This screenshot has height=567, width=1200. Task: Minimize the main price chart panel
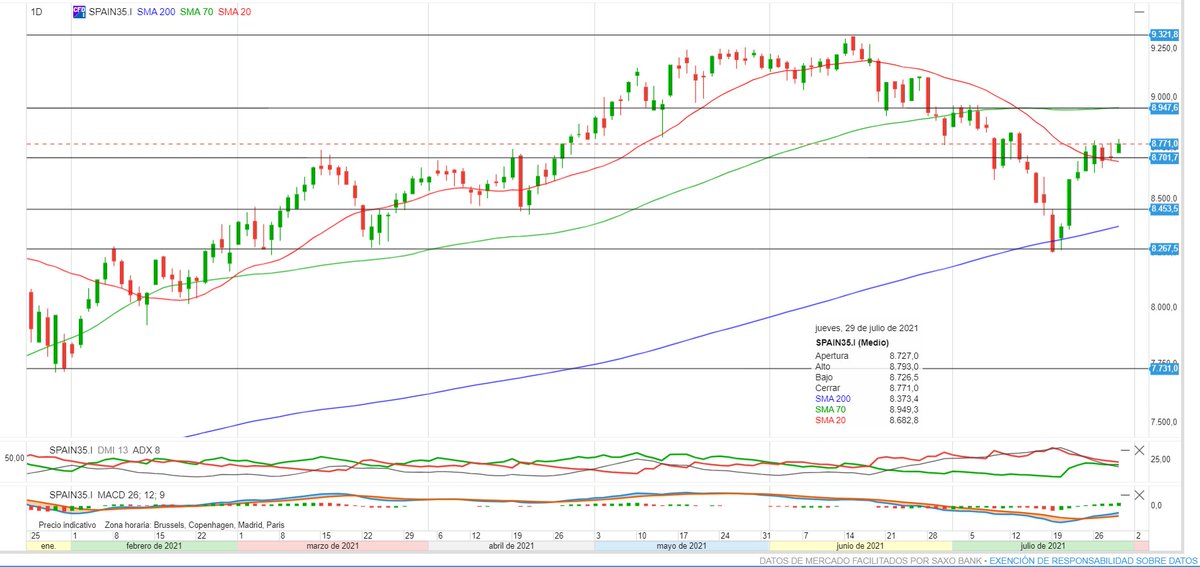click(x=1139, y=12)
